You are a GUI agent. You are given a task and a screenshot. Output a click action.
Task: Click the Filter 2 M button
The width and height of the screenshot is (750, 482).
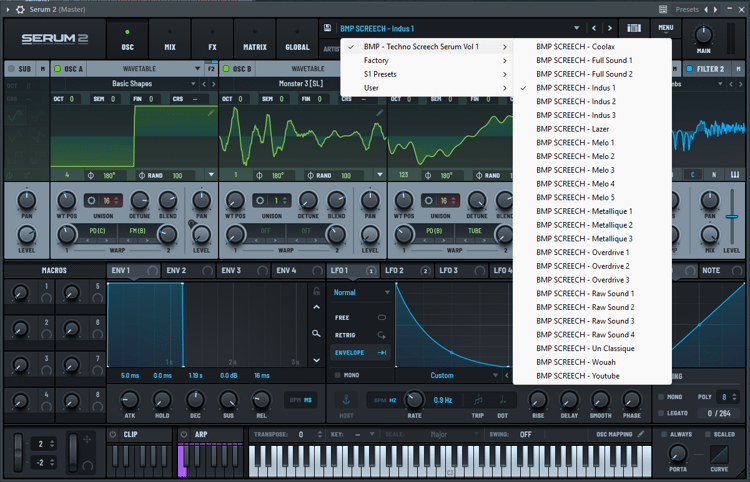coord(738,69)
